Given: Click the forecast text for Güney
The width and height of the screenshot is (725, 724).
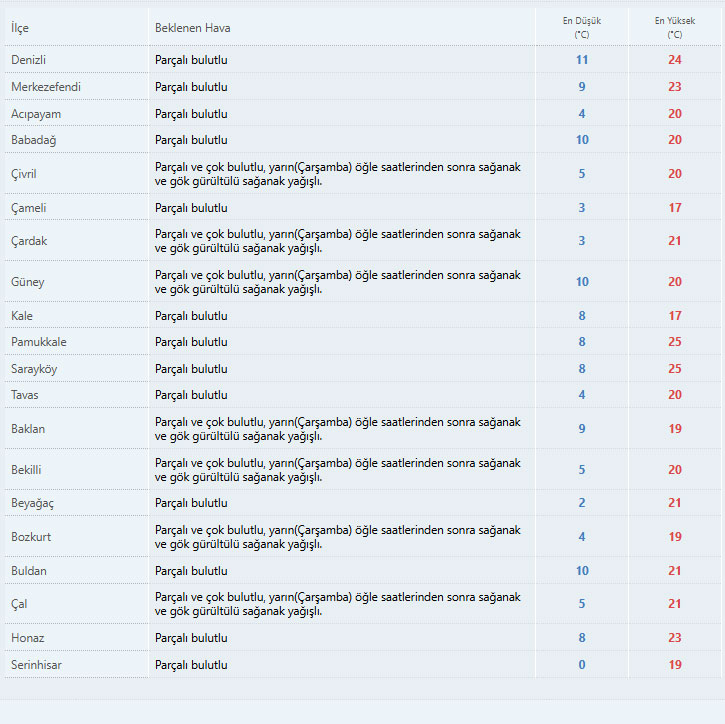Looking at the screenshot, I should [337, 282].
